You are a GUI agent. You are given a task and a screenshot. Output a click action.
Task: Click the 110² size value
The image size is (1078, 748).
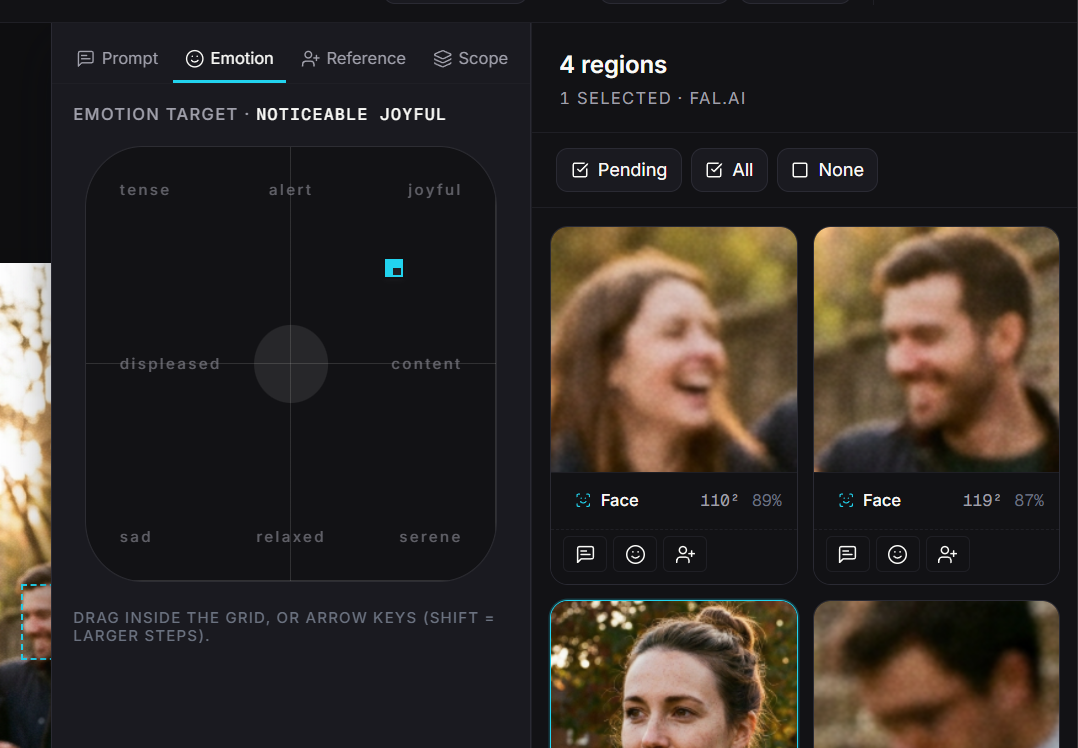[x=719, y=500]
